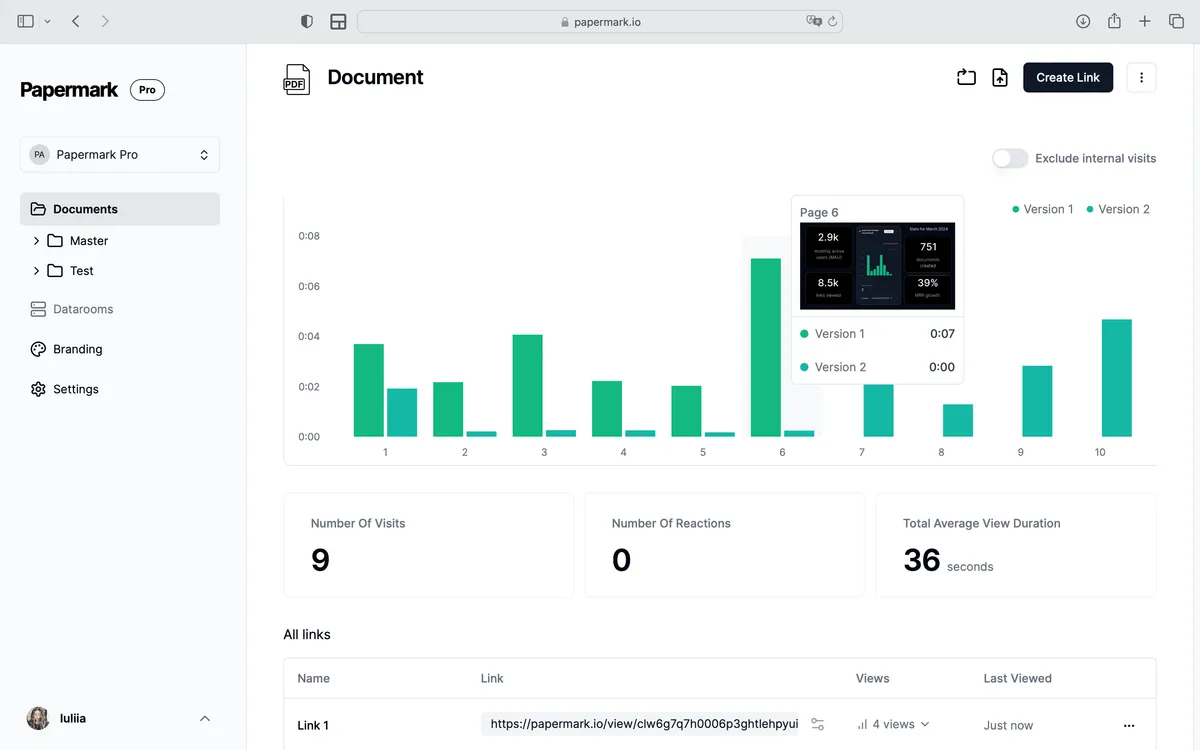Open the Link 1 row three-dot menu
Viewport: 1200px width, 750px height.
1129,725
